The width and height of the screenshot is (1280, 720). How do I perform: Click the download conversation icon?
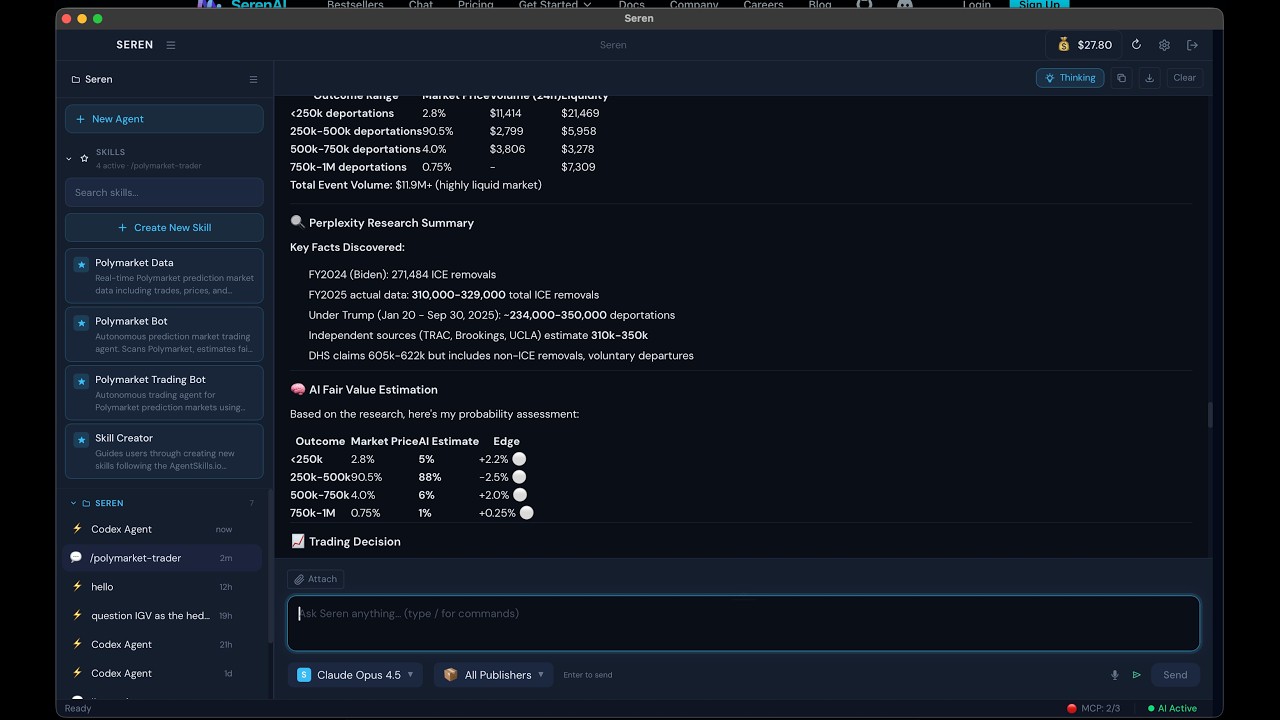click(x=1150, y=78)
